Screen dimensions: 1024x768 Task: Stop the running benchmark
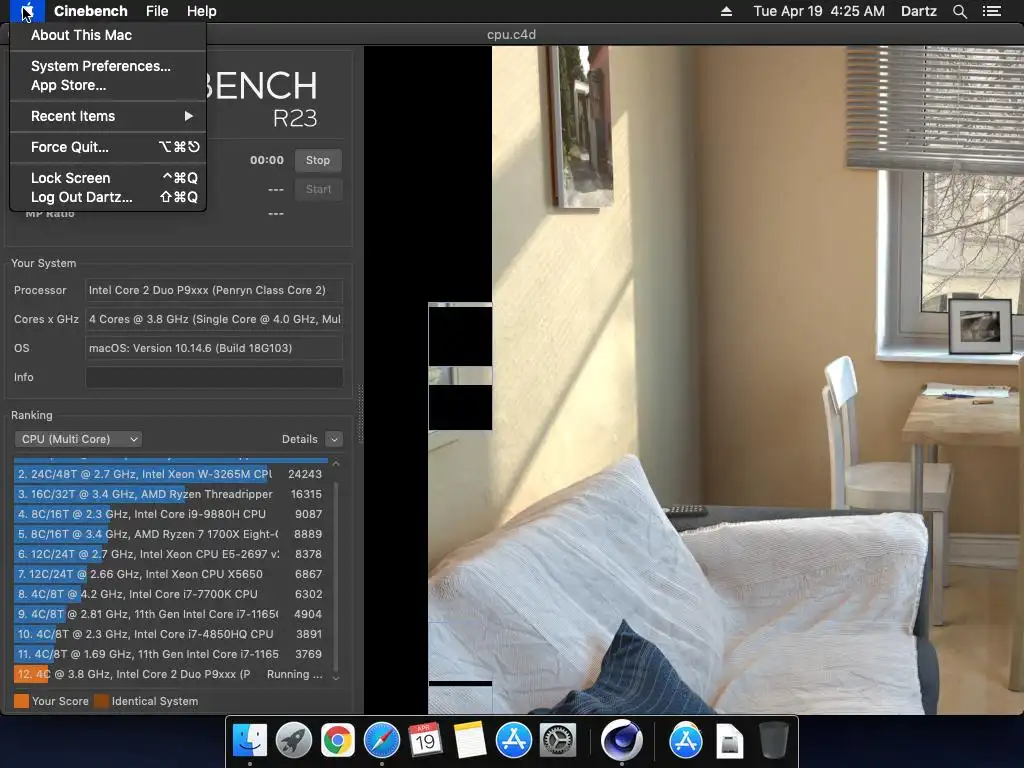tap(318, 160)
